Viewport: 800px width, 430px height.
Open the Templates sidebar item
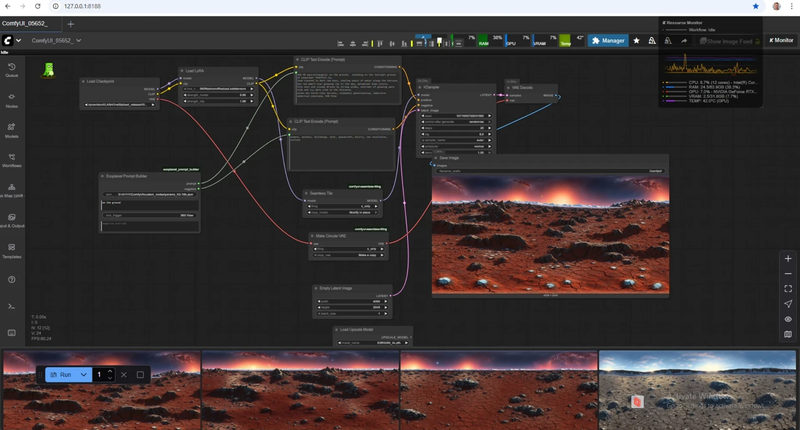coord(12,251)
